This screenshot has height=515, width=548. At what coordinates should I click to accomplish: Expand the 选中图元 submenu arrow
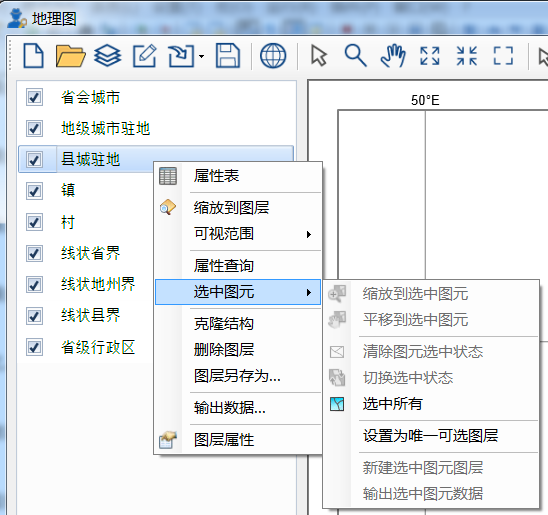309,292
